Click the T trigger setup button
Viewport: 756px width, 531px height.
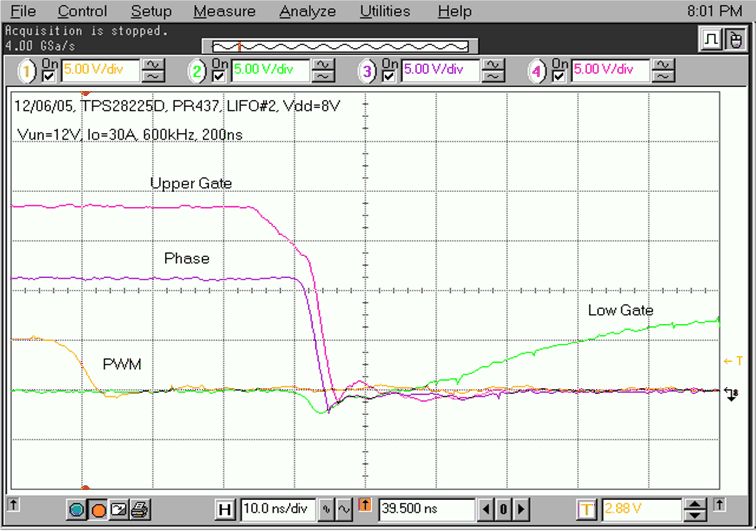587,509
